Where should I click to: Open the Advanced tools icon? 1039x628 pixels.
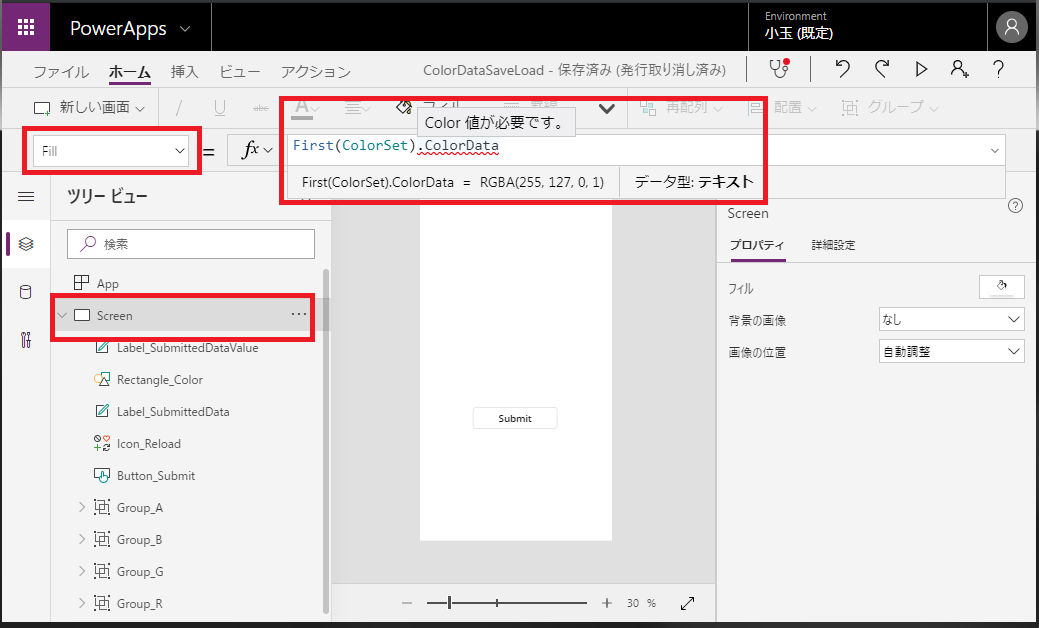click(26, 340)
